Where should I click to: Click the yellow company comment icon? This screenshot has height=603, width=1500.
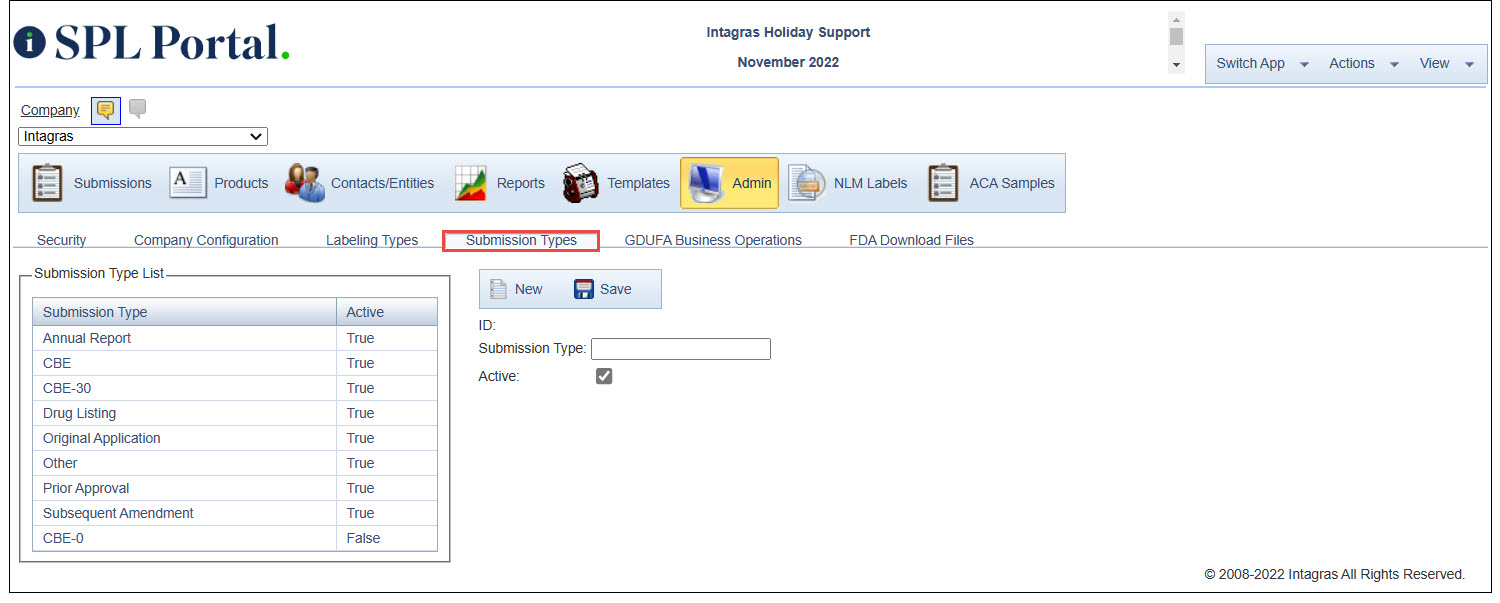coord(106,110)
